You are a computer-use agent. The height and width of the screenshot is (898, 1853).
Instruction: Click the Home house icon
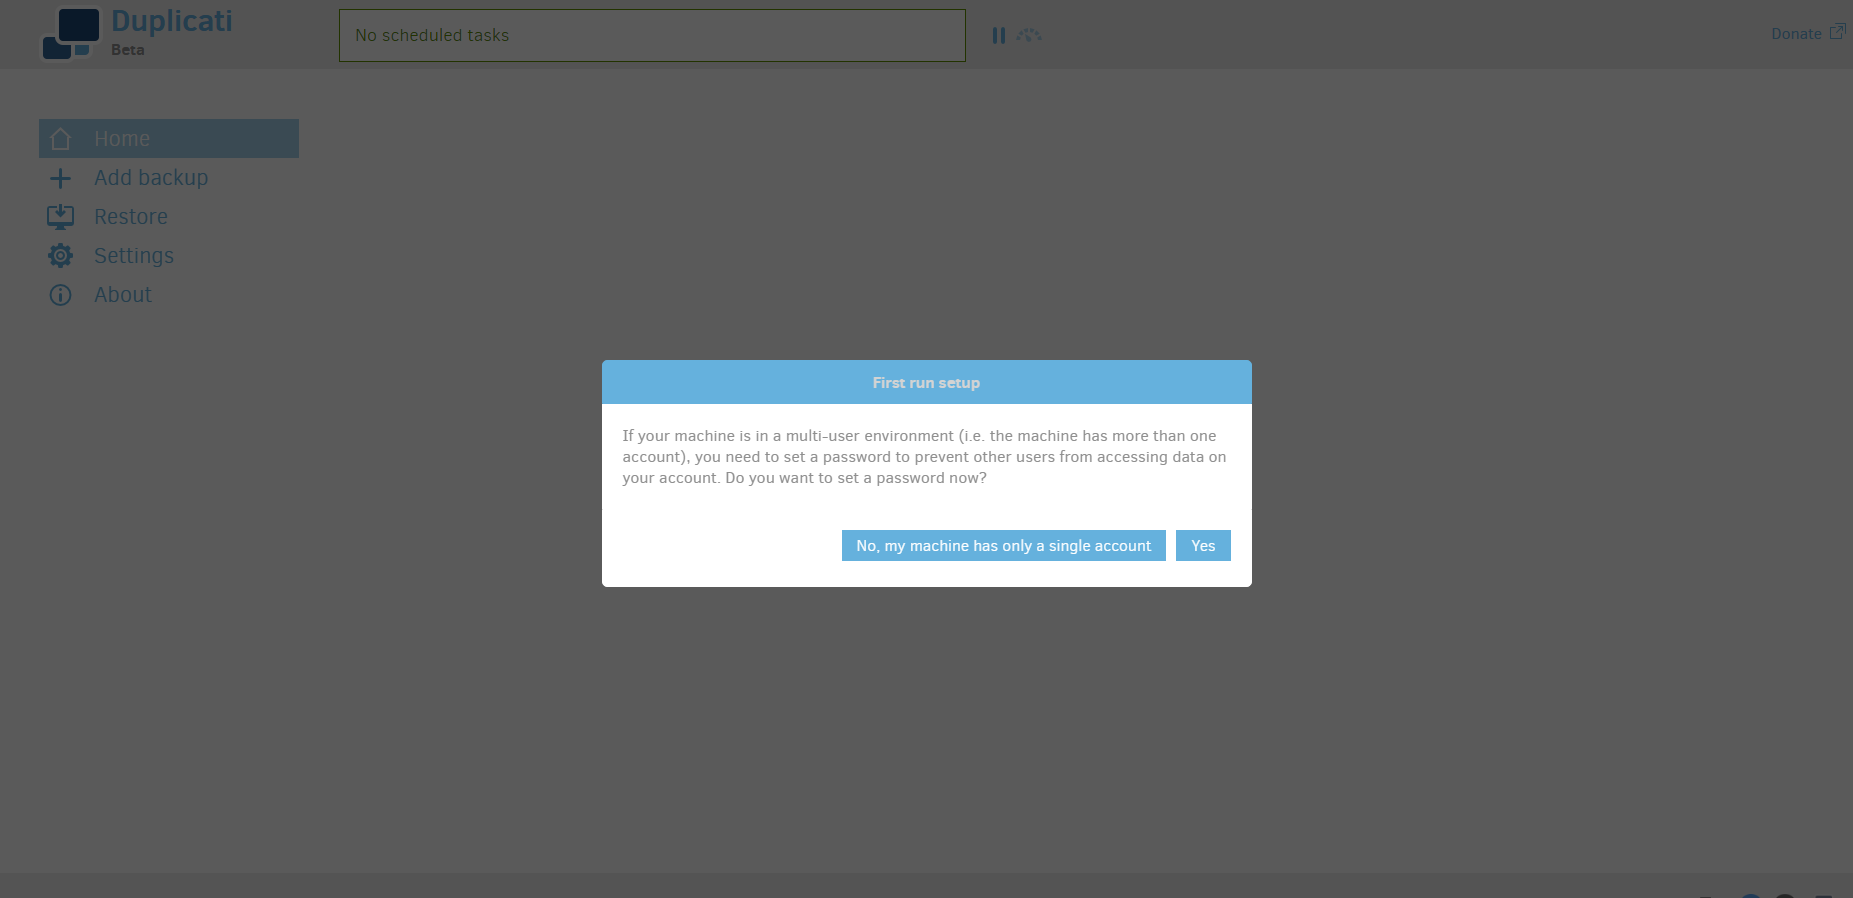click(x=60, y=139)
